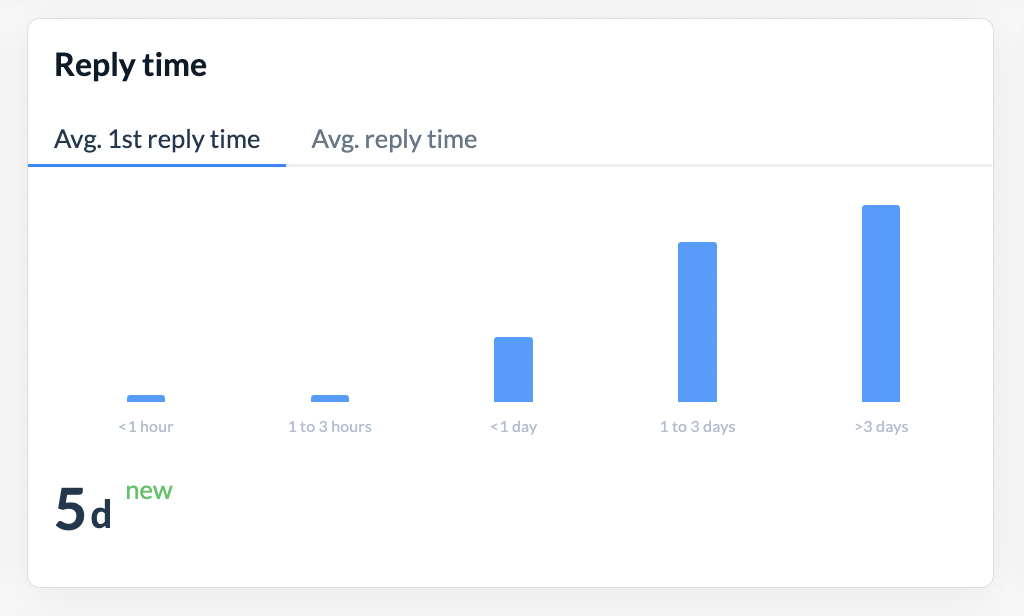The height and width of the screenshot is (616, 1024).
Task: Click the '1 to 3 hours' axis label
Action: coord(330,427)
